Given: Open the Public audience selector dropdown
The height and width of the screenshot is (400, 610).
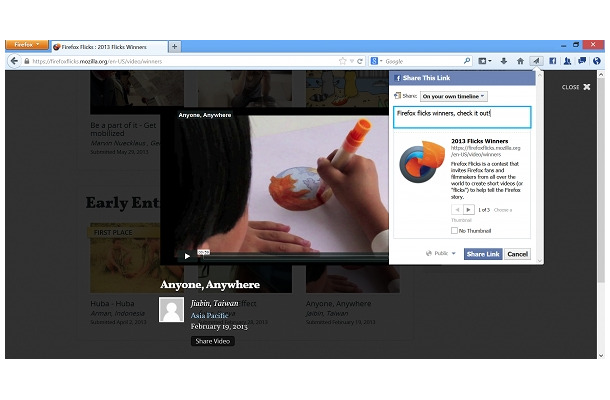Looking at the screenshot, I should pos(440,253).
